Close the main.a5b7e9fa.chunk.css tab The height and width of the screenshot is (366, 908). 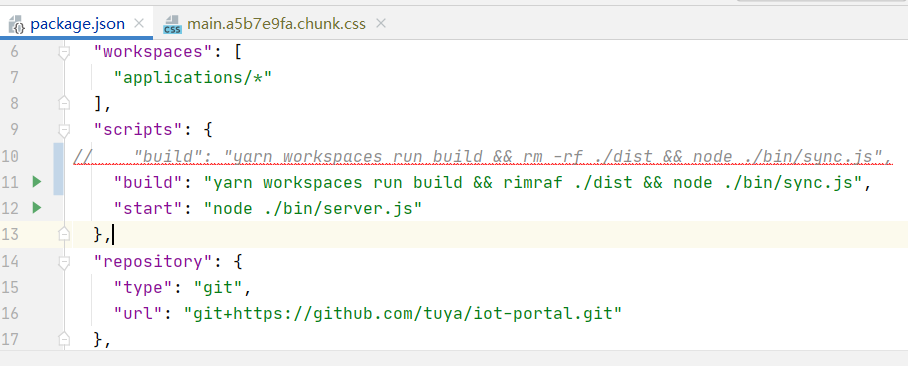[x=380, y=23]
